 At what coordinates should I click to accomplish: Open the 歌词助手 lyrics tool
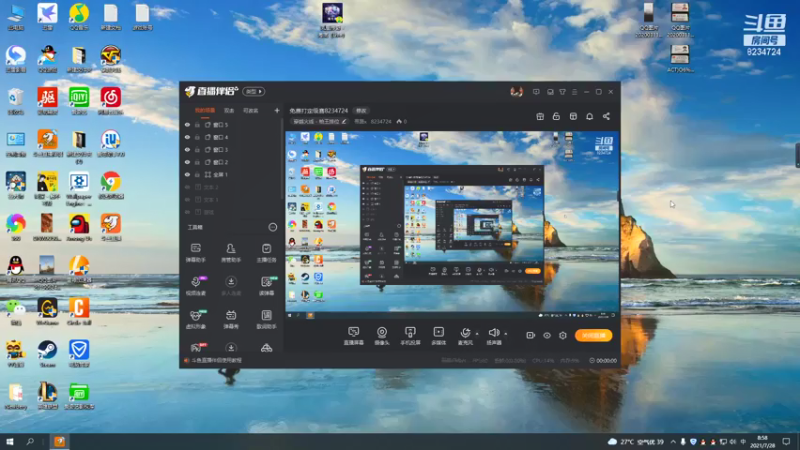point(266,319)
